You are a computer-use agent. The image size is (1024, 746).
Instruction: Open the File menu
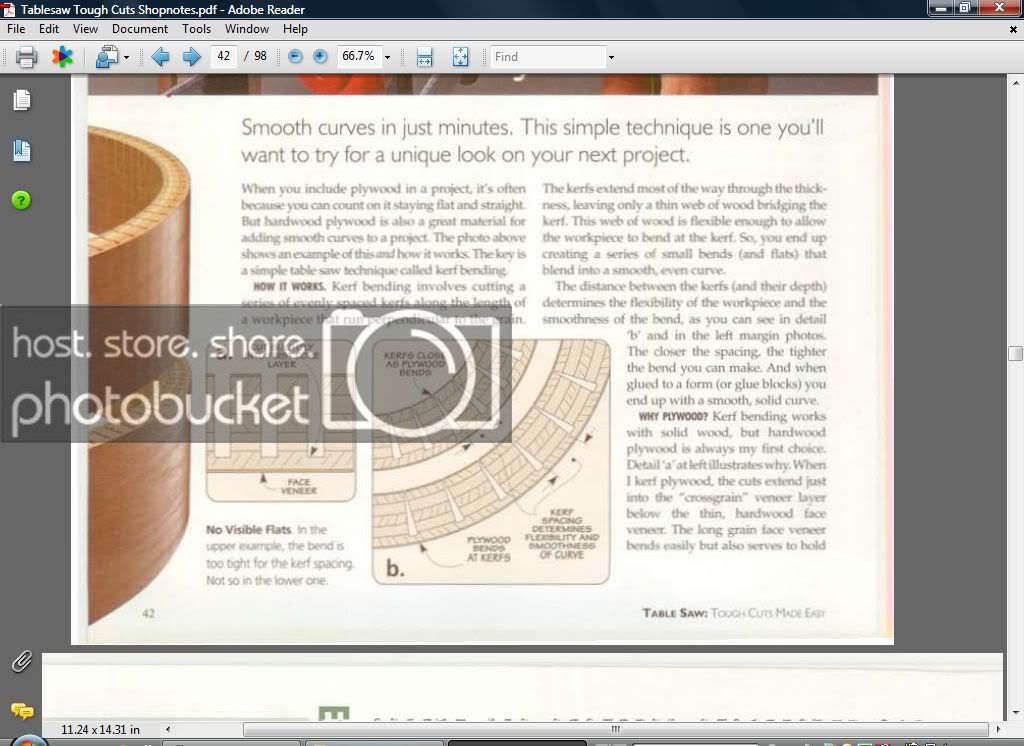(16, 29)
